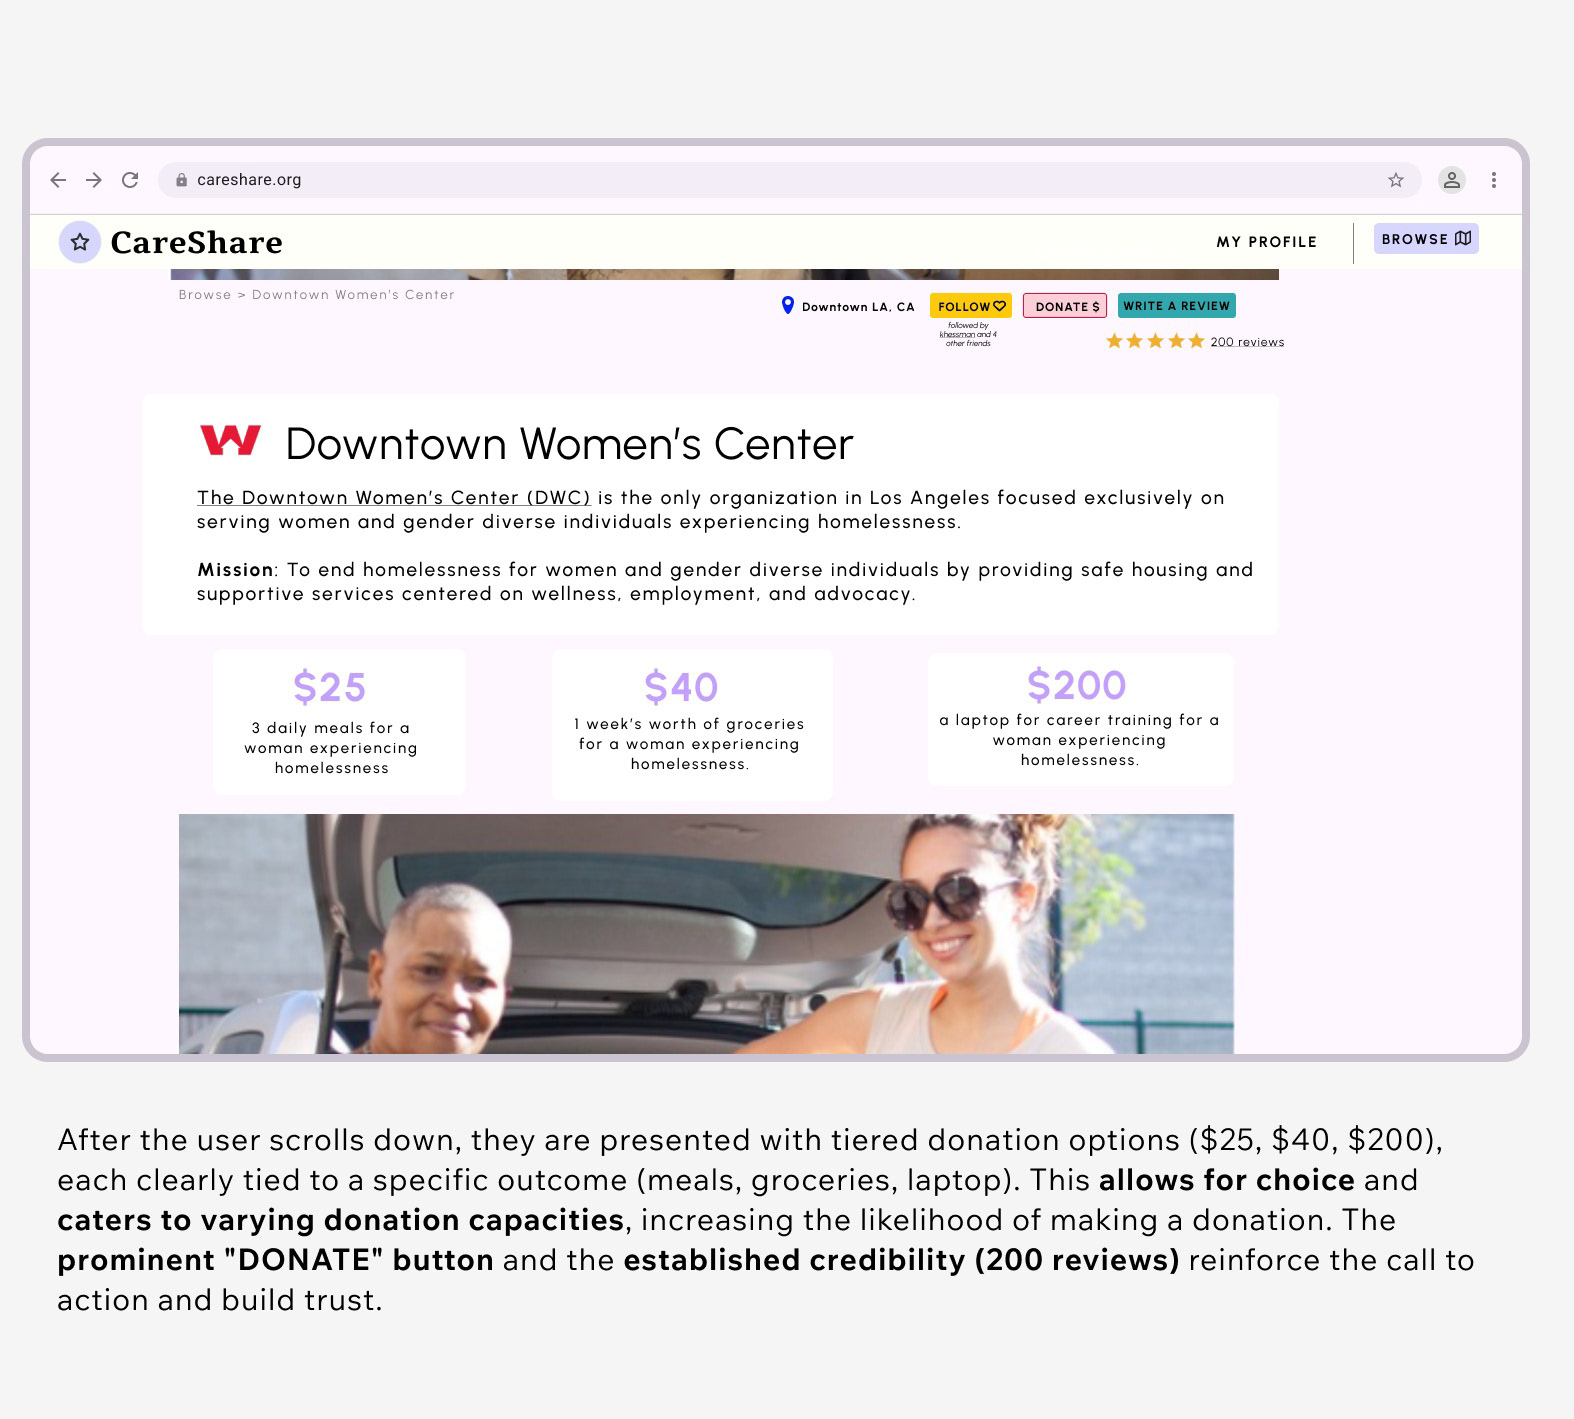Click the blue location pin icon
Image resolution: width=1574 pixels, height=1419 pixels.
coord(787,305)
